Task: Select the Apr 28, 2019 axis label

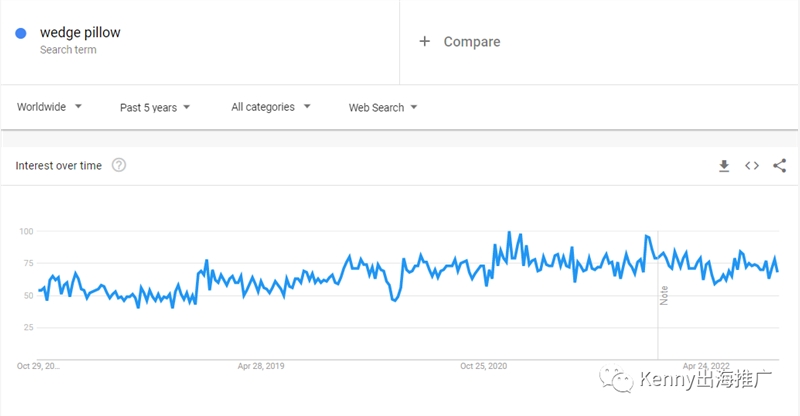Action: (261, 366)
